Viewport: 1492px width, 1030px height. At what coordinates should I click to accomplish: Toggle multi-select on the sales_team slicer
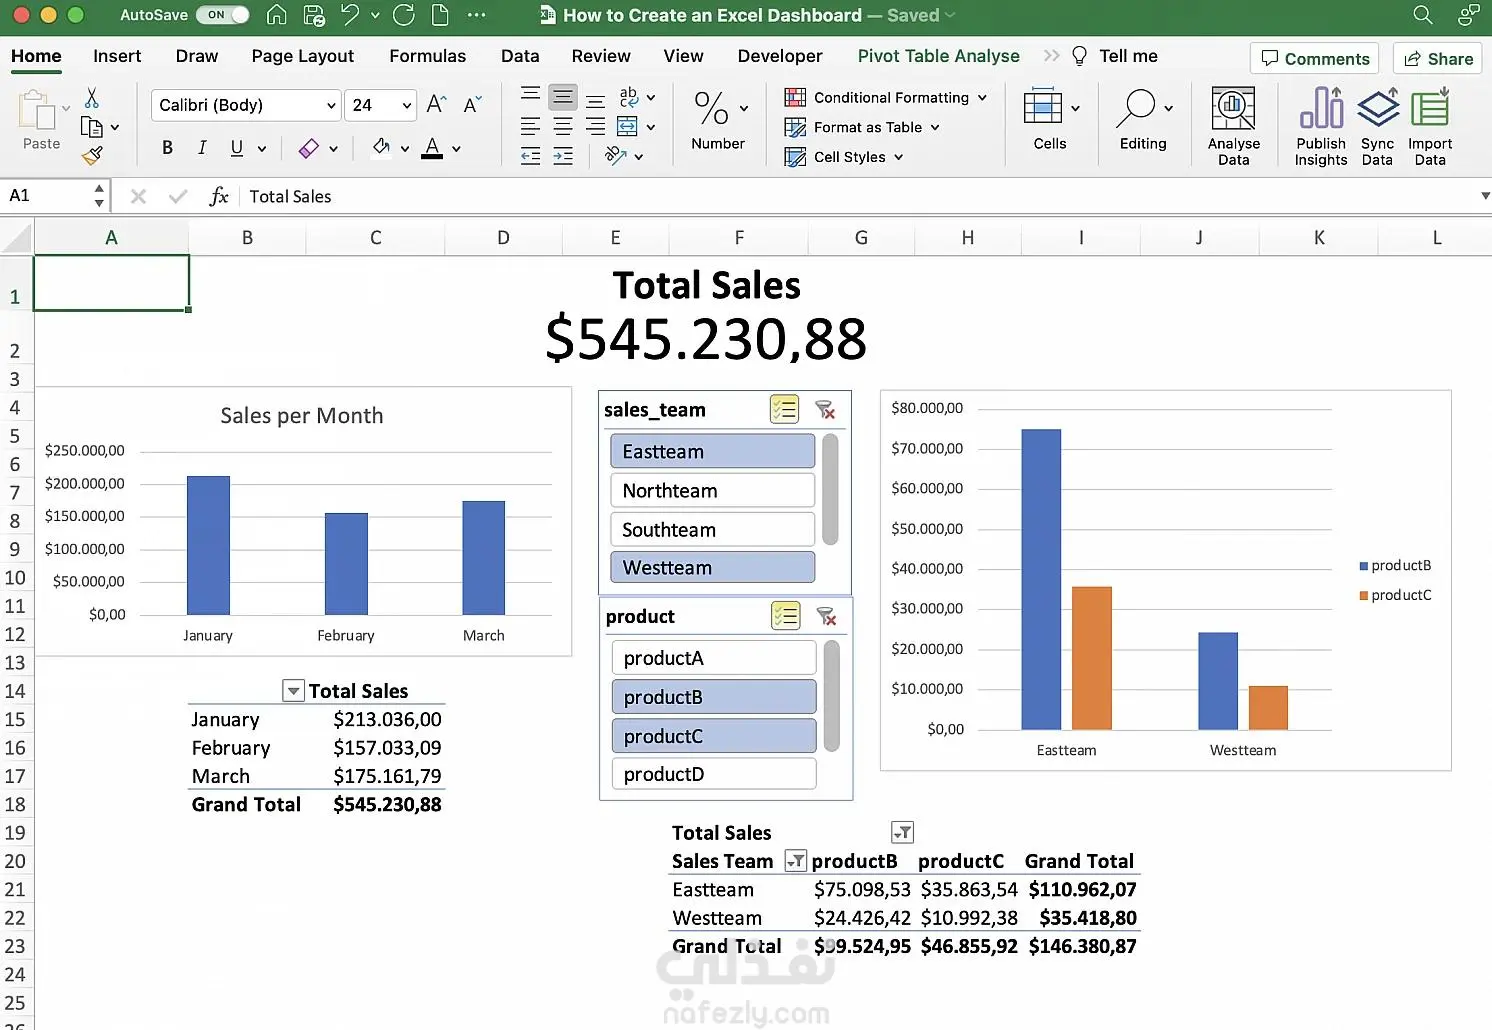(x=784, y=409)
